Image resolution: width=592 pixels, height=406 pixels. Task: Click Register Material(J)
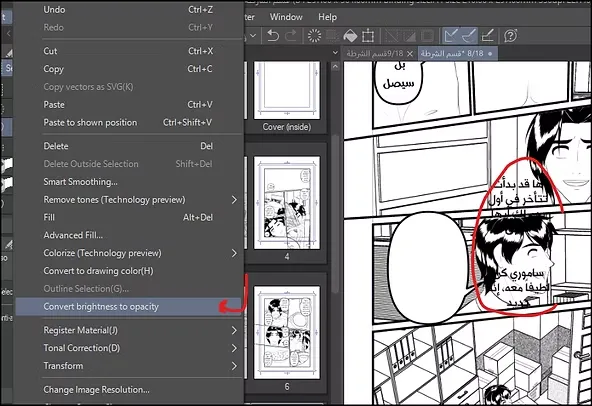tap(128, 330)
